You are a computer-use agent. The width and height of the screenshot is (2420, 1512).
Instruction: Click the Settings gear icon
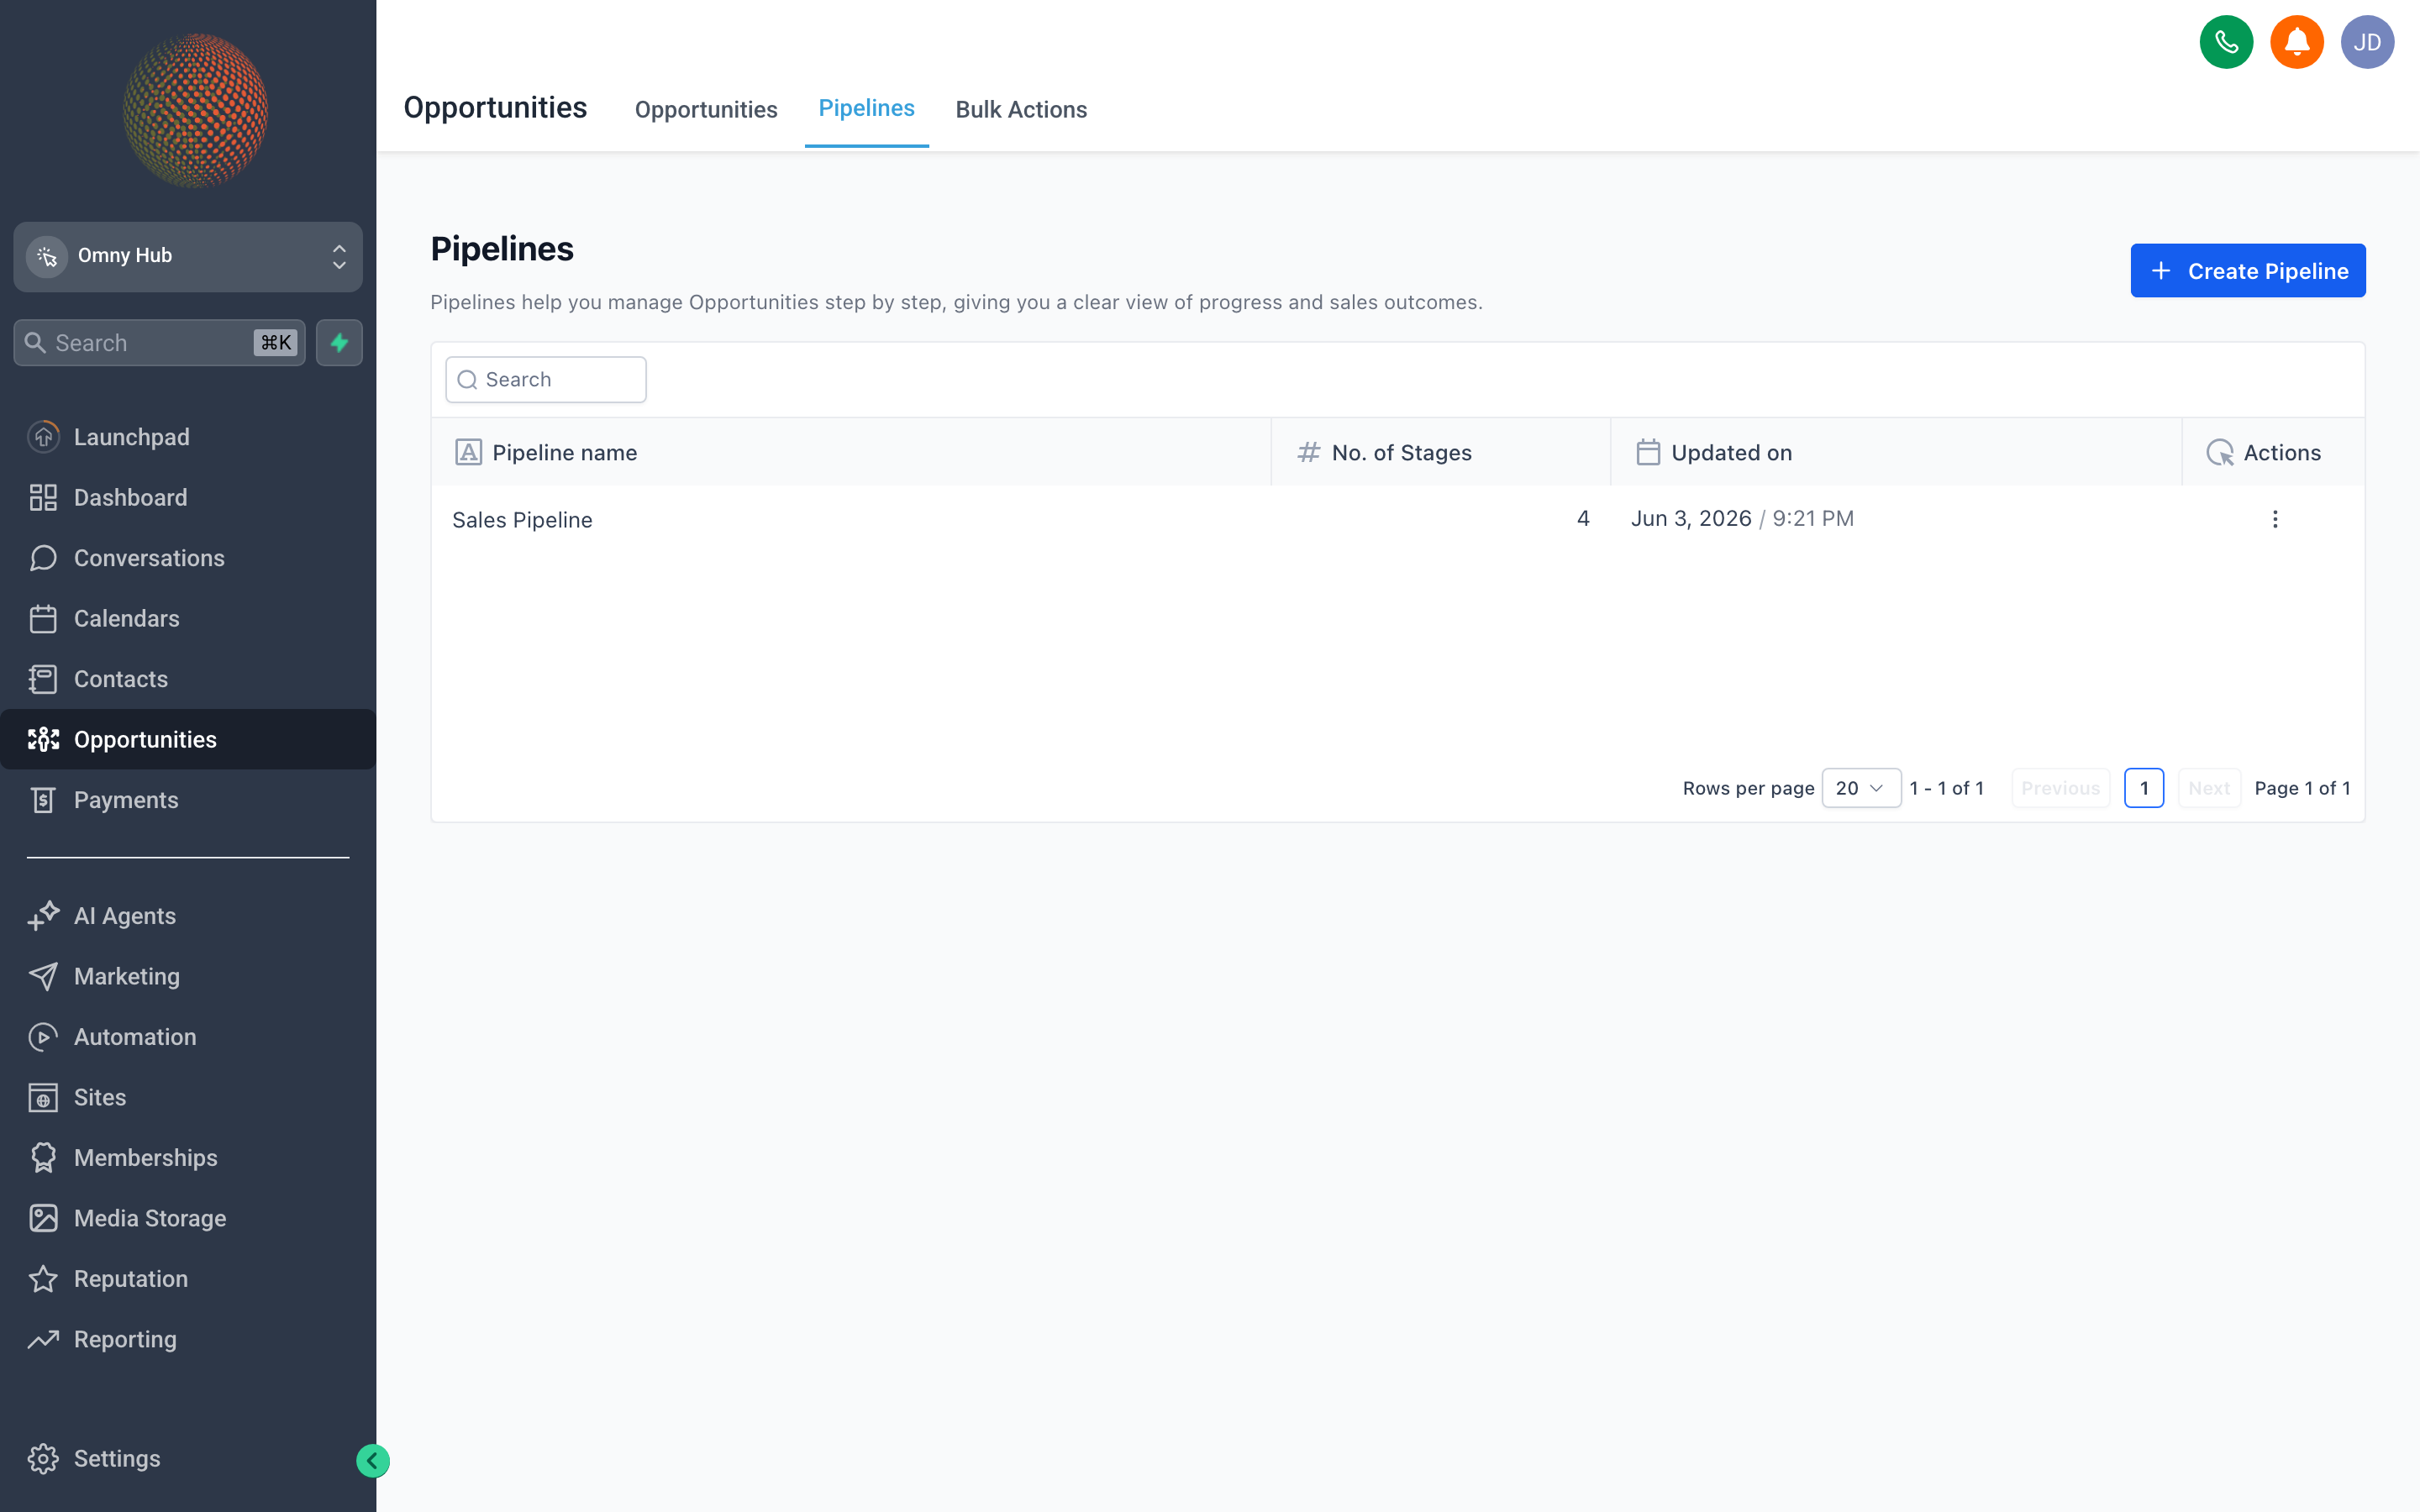coord(43,1459)
